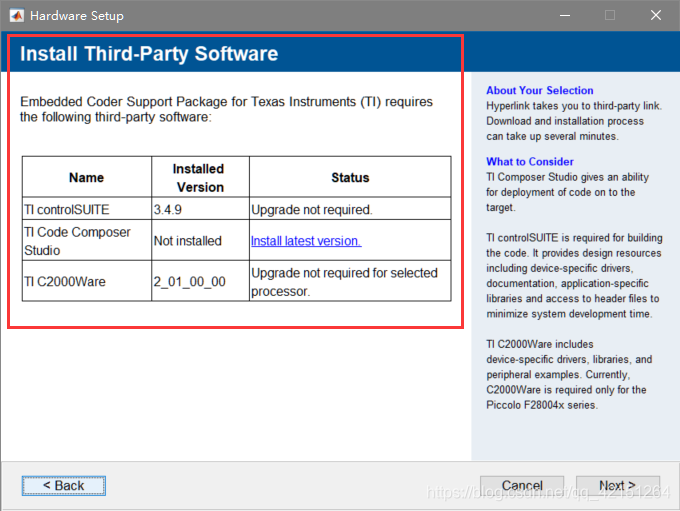Viewport: 680px width, 511px height.
Task: Click the Not installed version cell
Action: coord(200,240)
